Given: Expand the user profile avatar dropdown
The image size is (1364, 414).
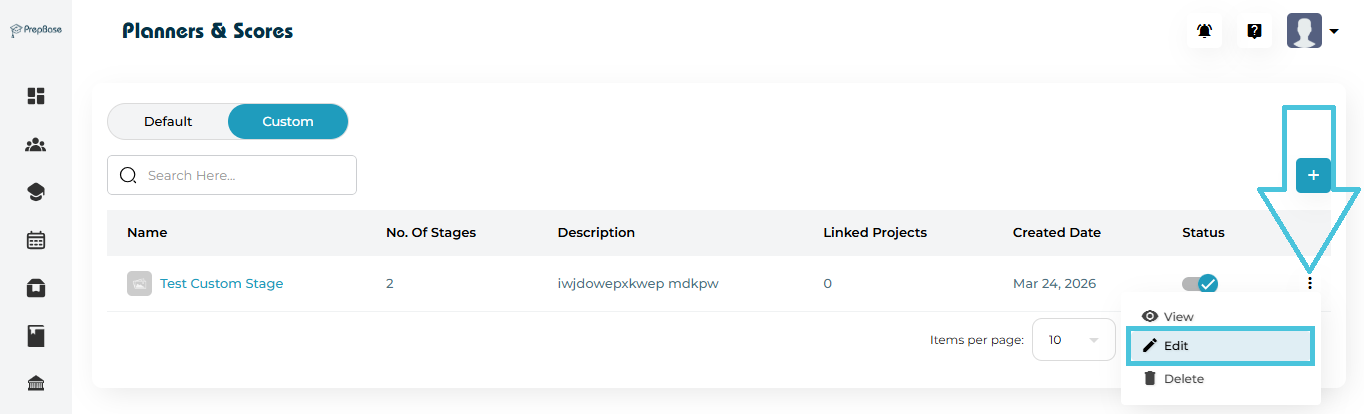Looking at the screenshot, I should click(1312, 31).
